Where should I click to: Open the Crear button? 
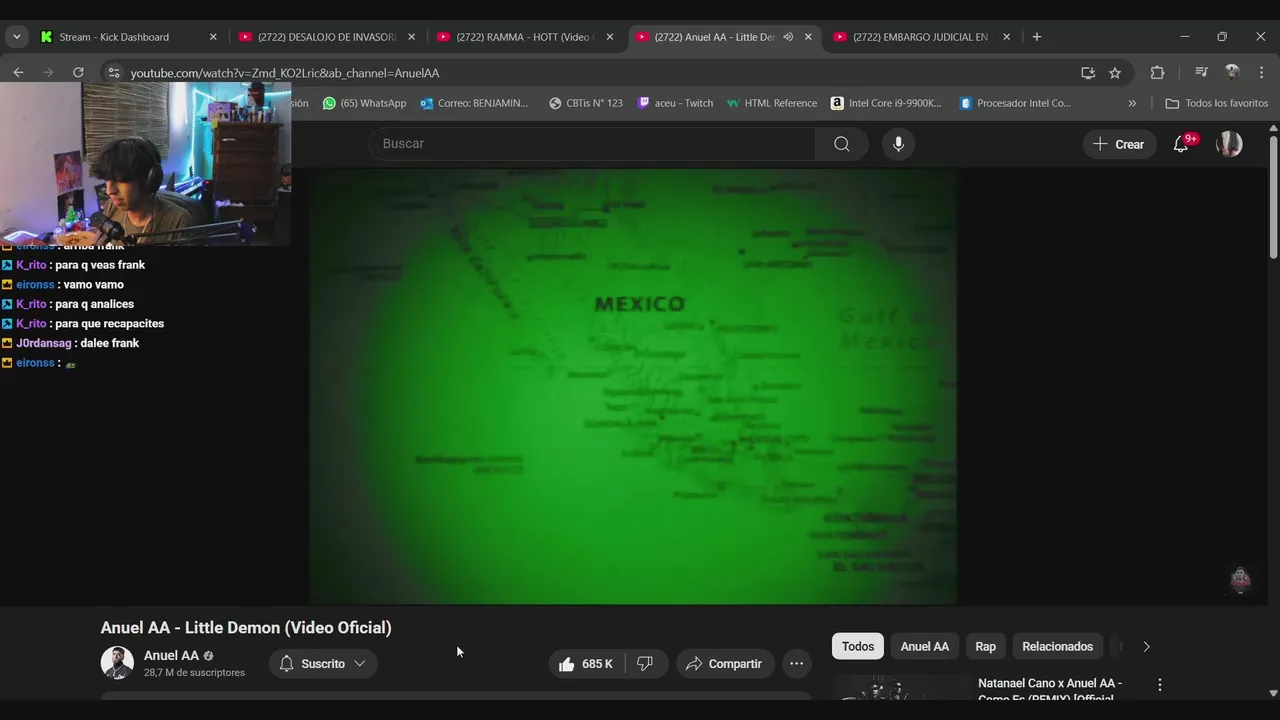coord(1119,144)
